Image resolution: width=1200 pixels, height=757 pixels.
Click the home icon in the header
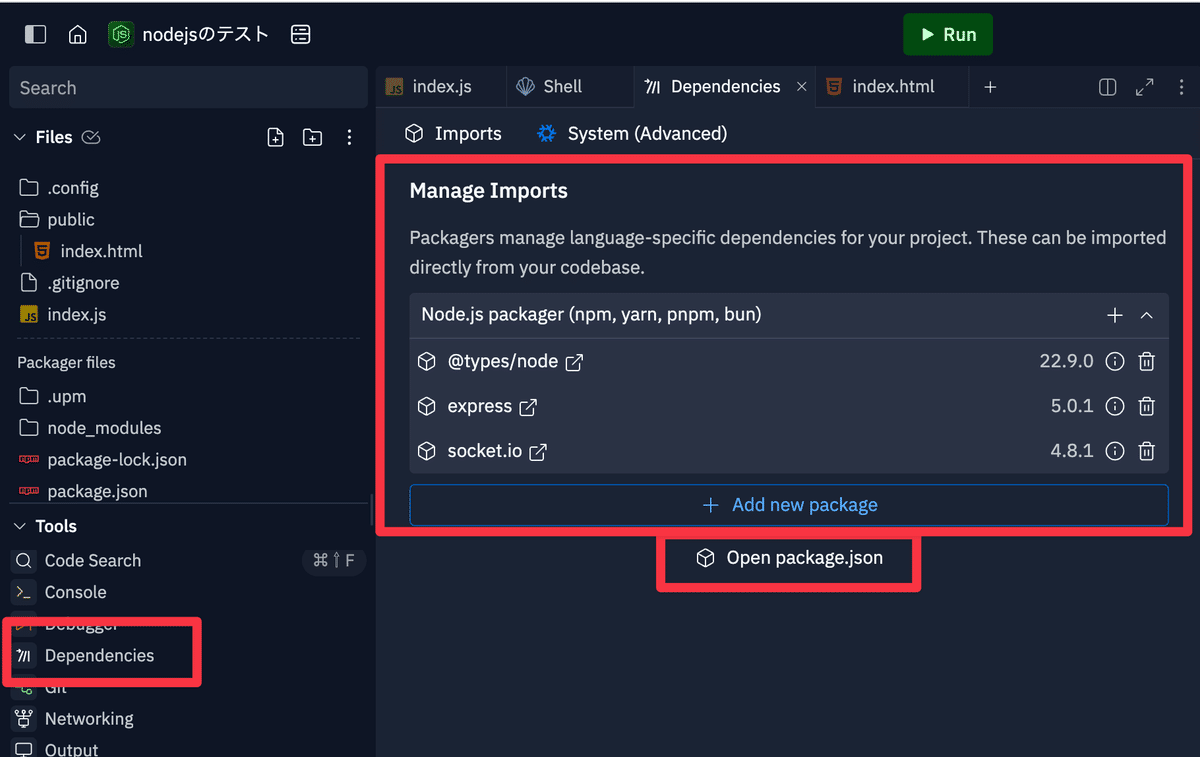click(x=78, y=33)
